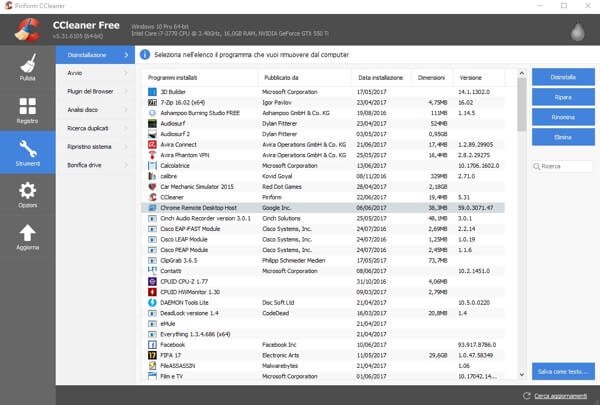Click the Rinomina button

[563, 117]
